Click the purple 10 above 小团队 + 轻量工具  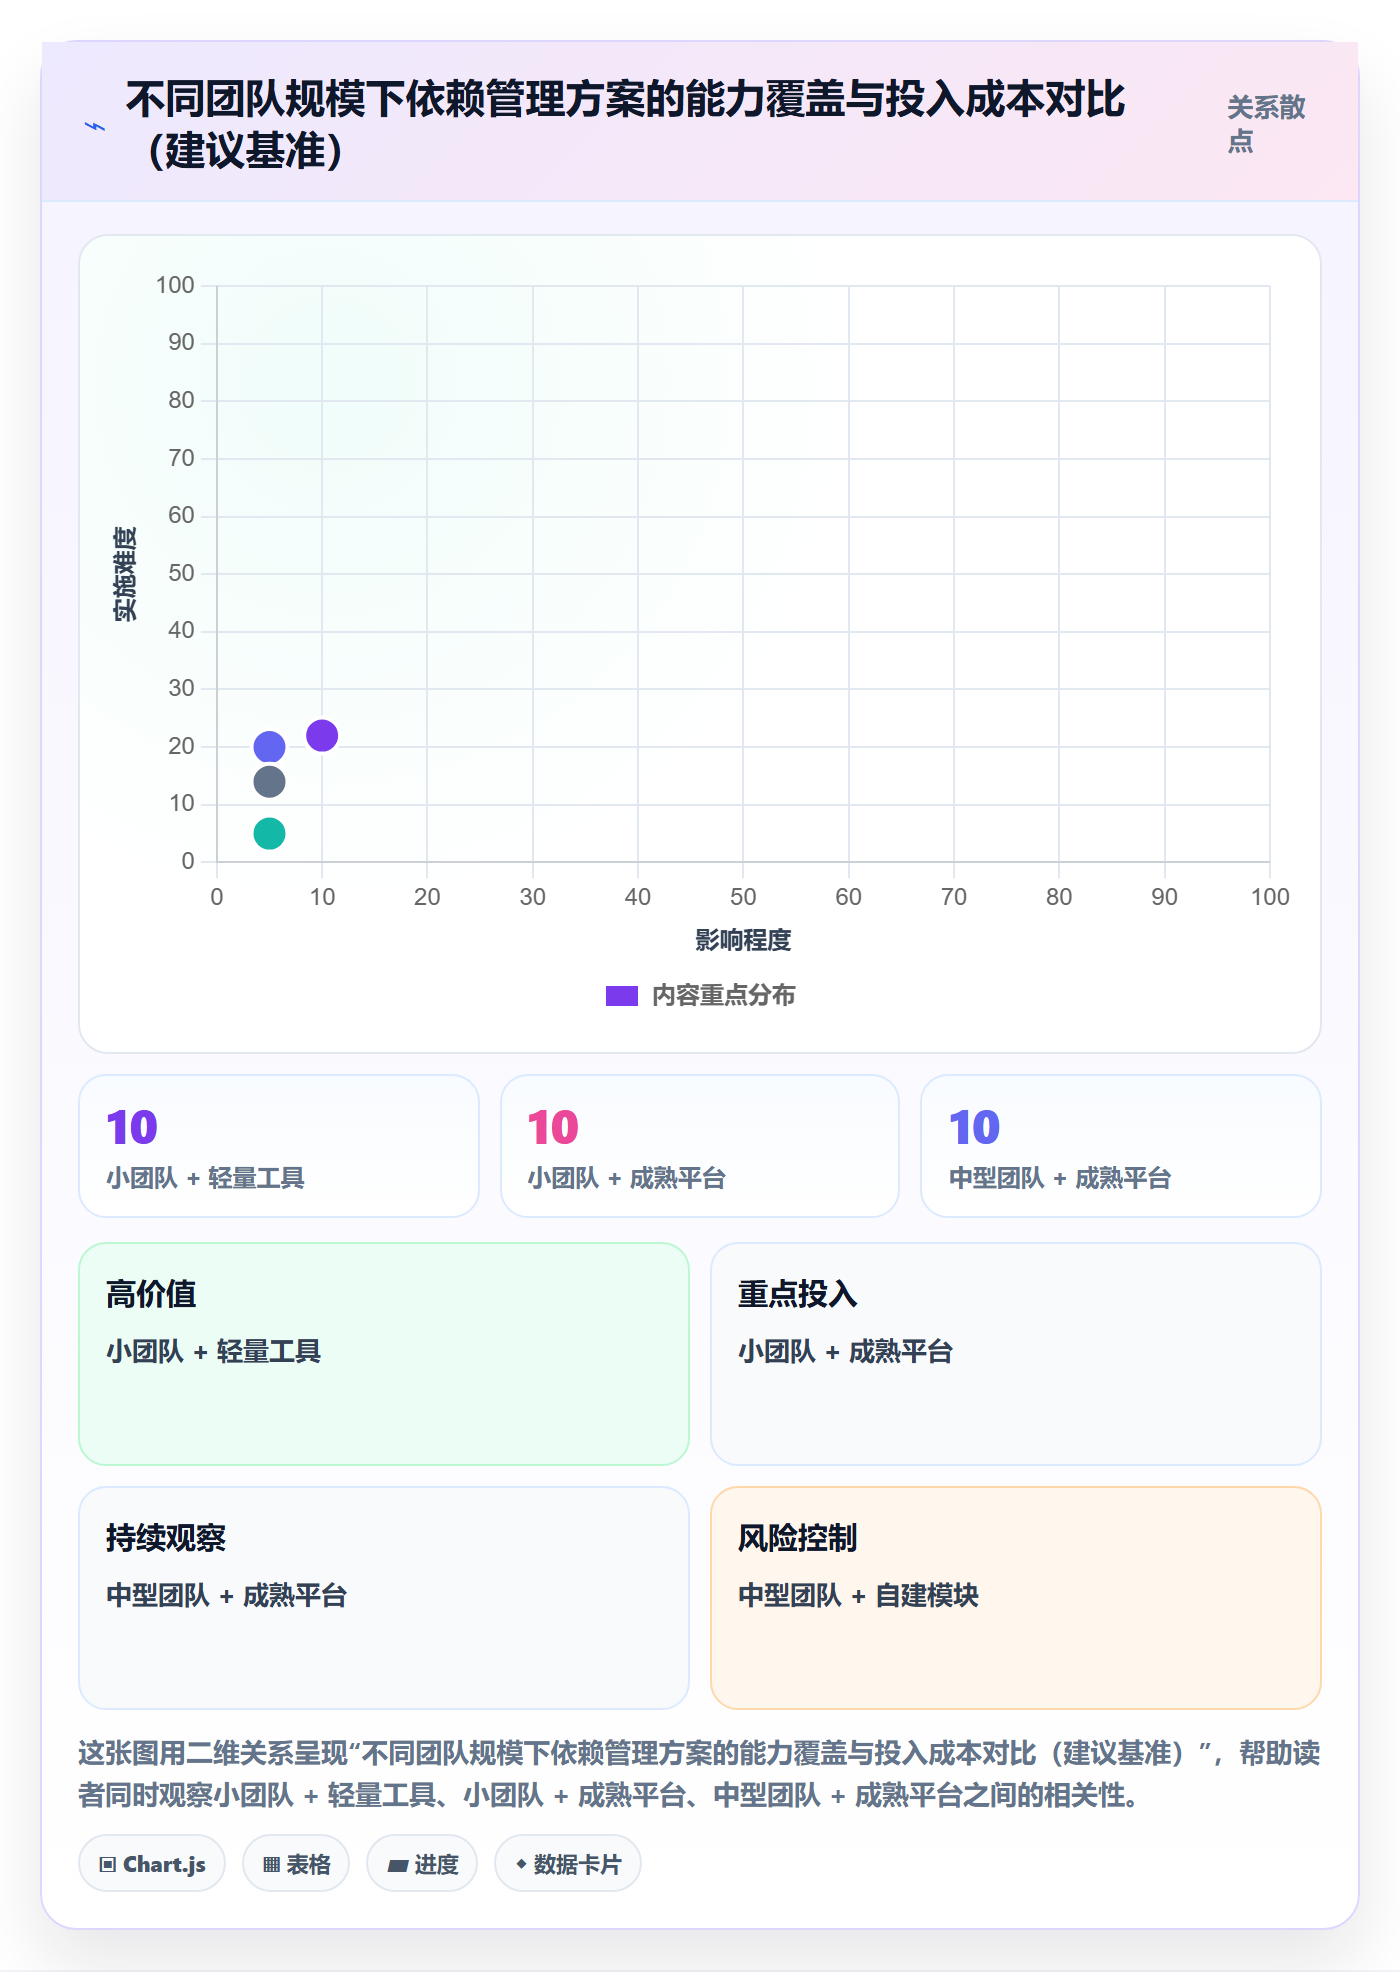tap(132, 1128)
